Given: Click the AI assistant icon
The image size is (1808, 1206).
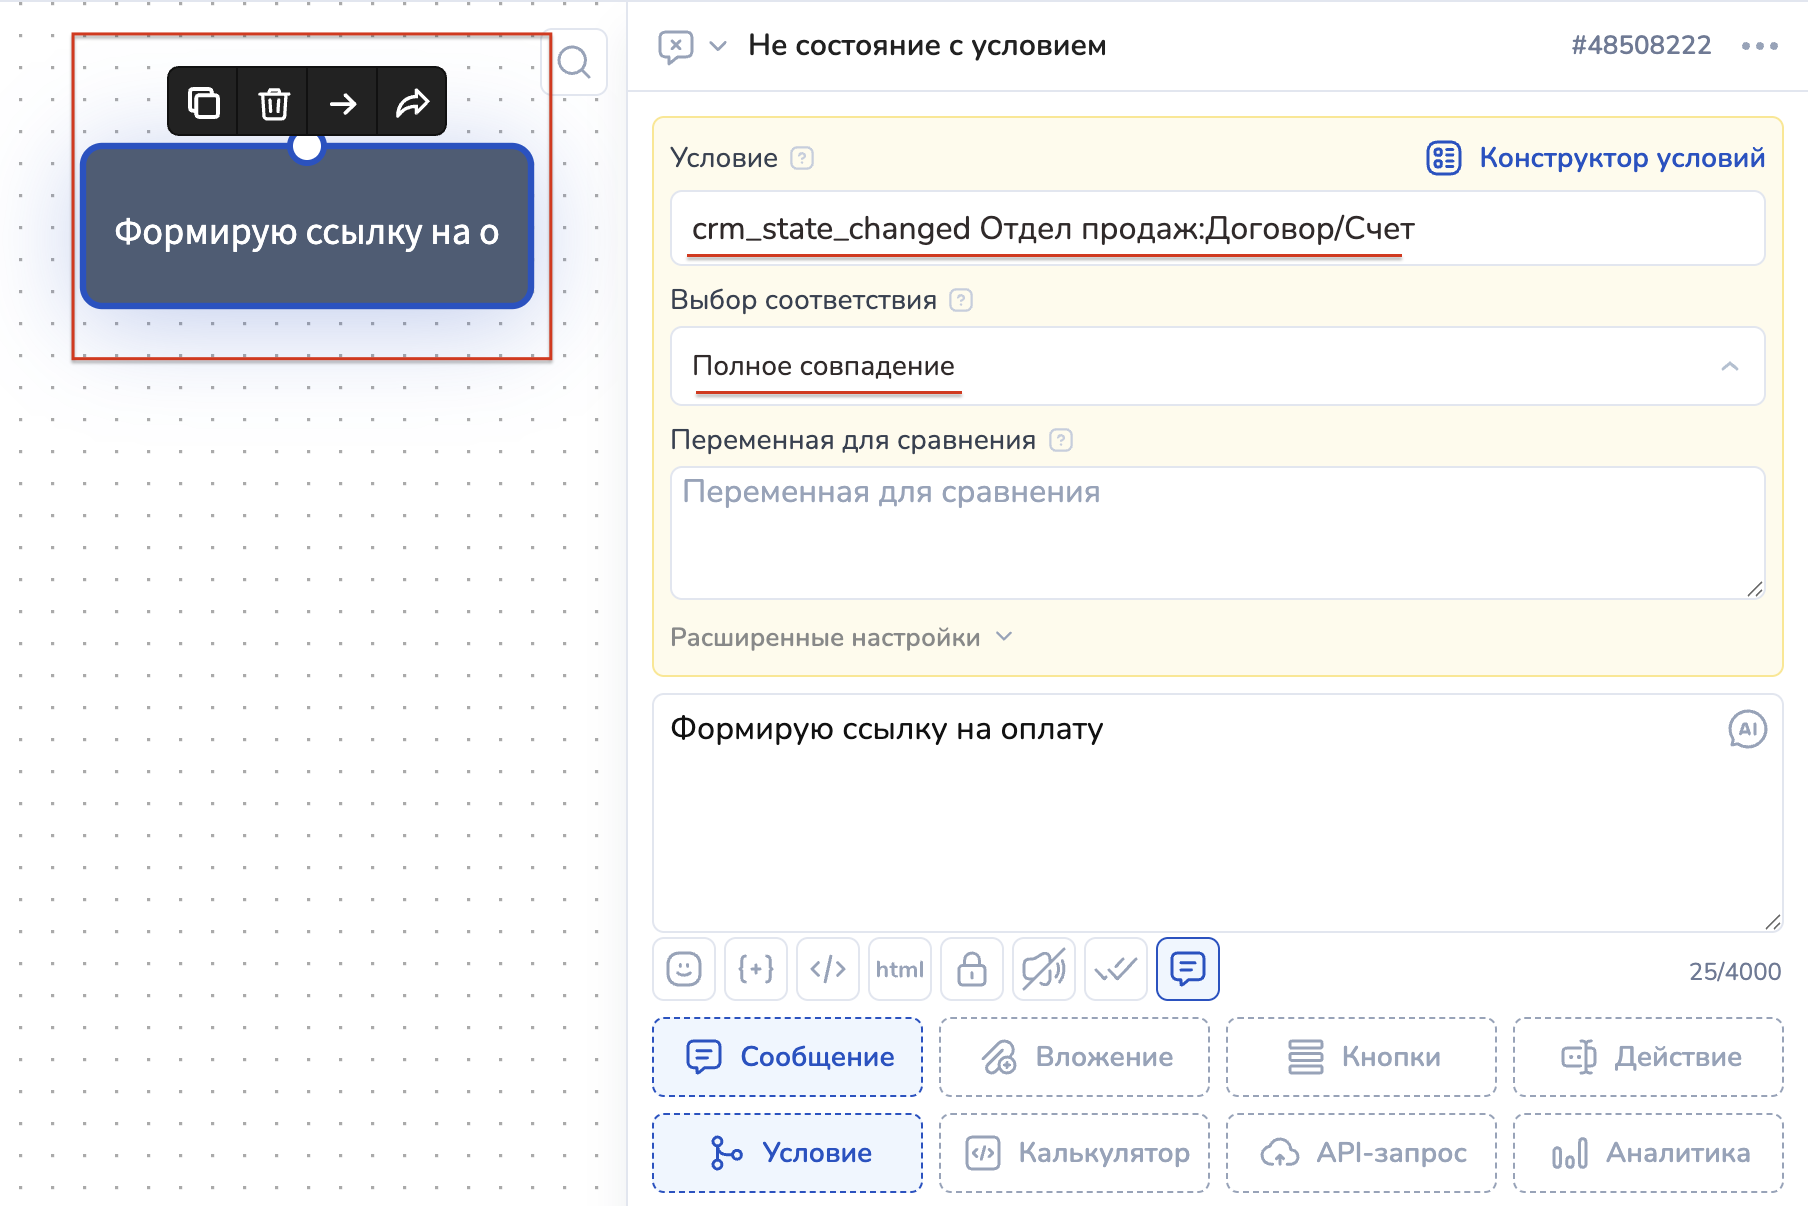Looking at the screenshot, I should pos(1747,729).
